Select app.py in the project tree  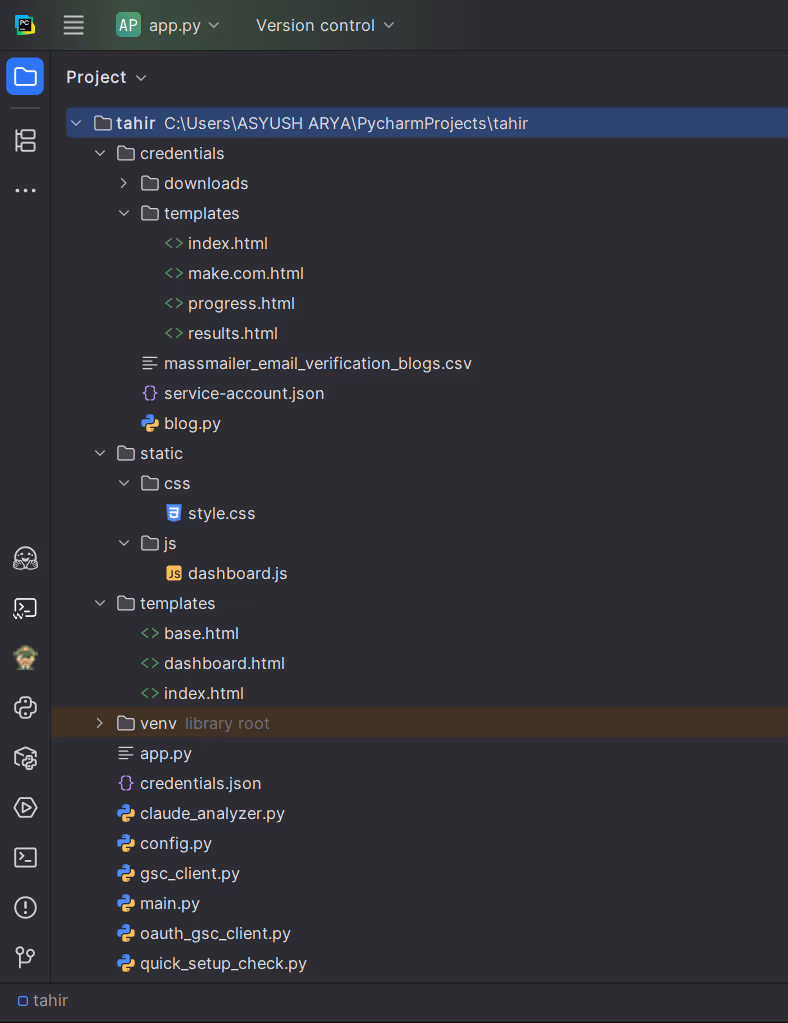coord(166,754)
